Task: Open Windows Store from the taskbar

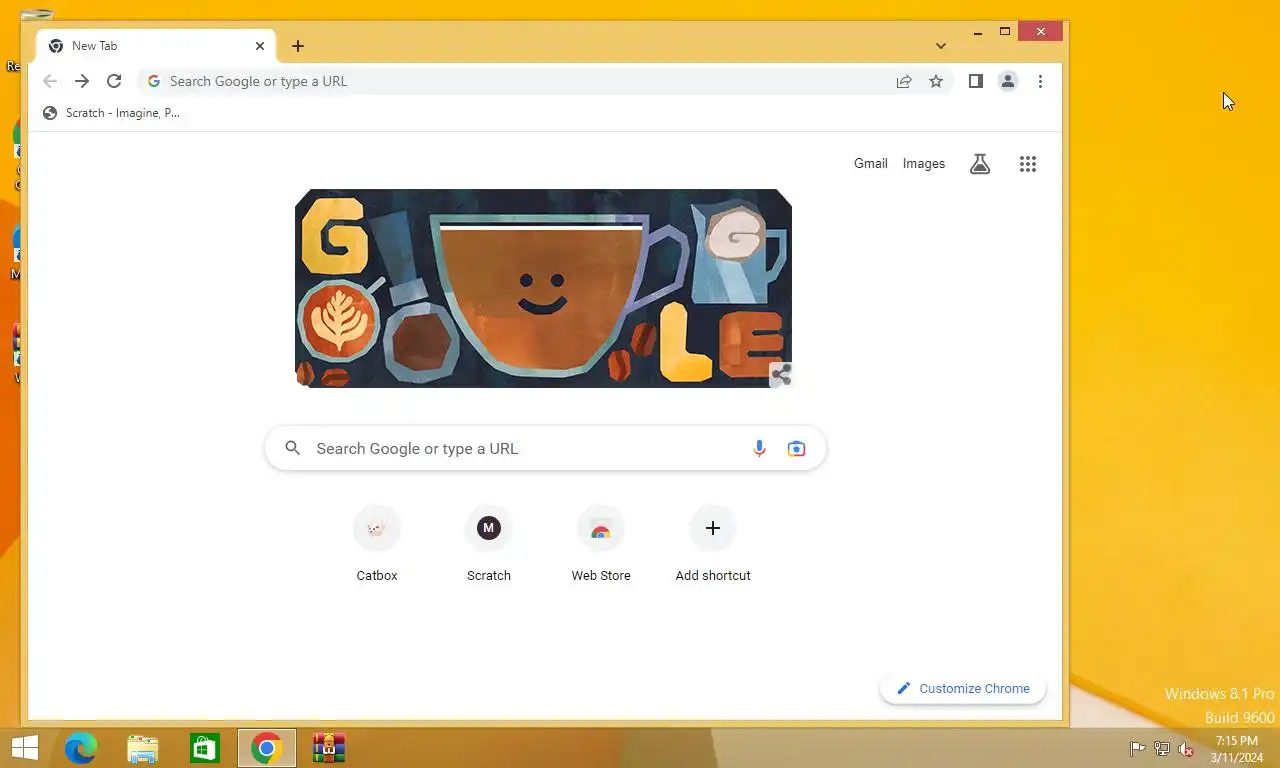Action: coord(205,748)
